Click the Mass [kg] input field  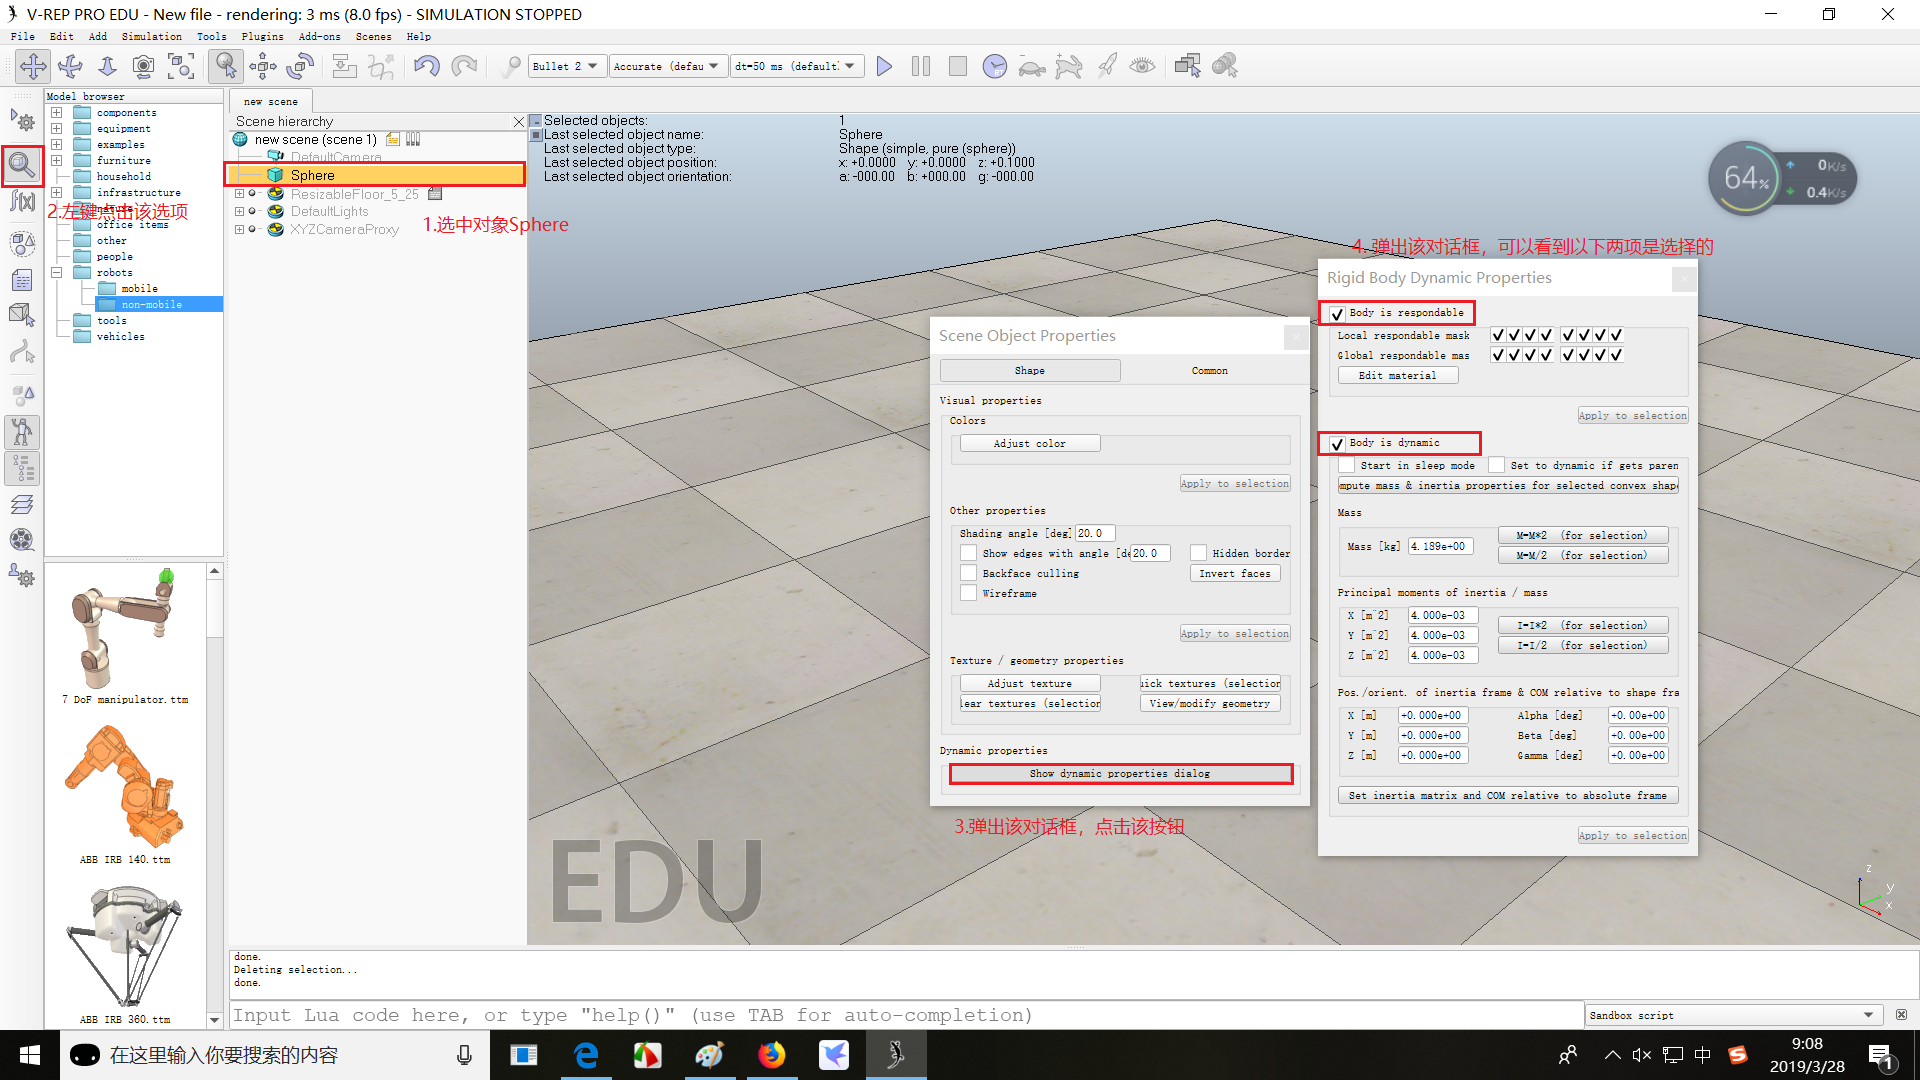pos(1439,547)
